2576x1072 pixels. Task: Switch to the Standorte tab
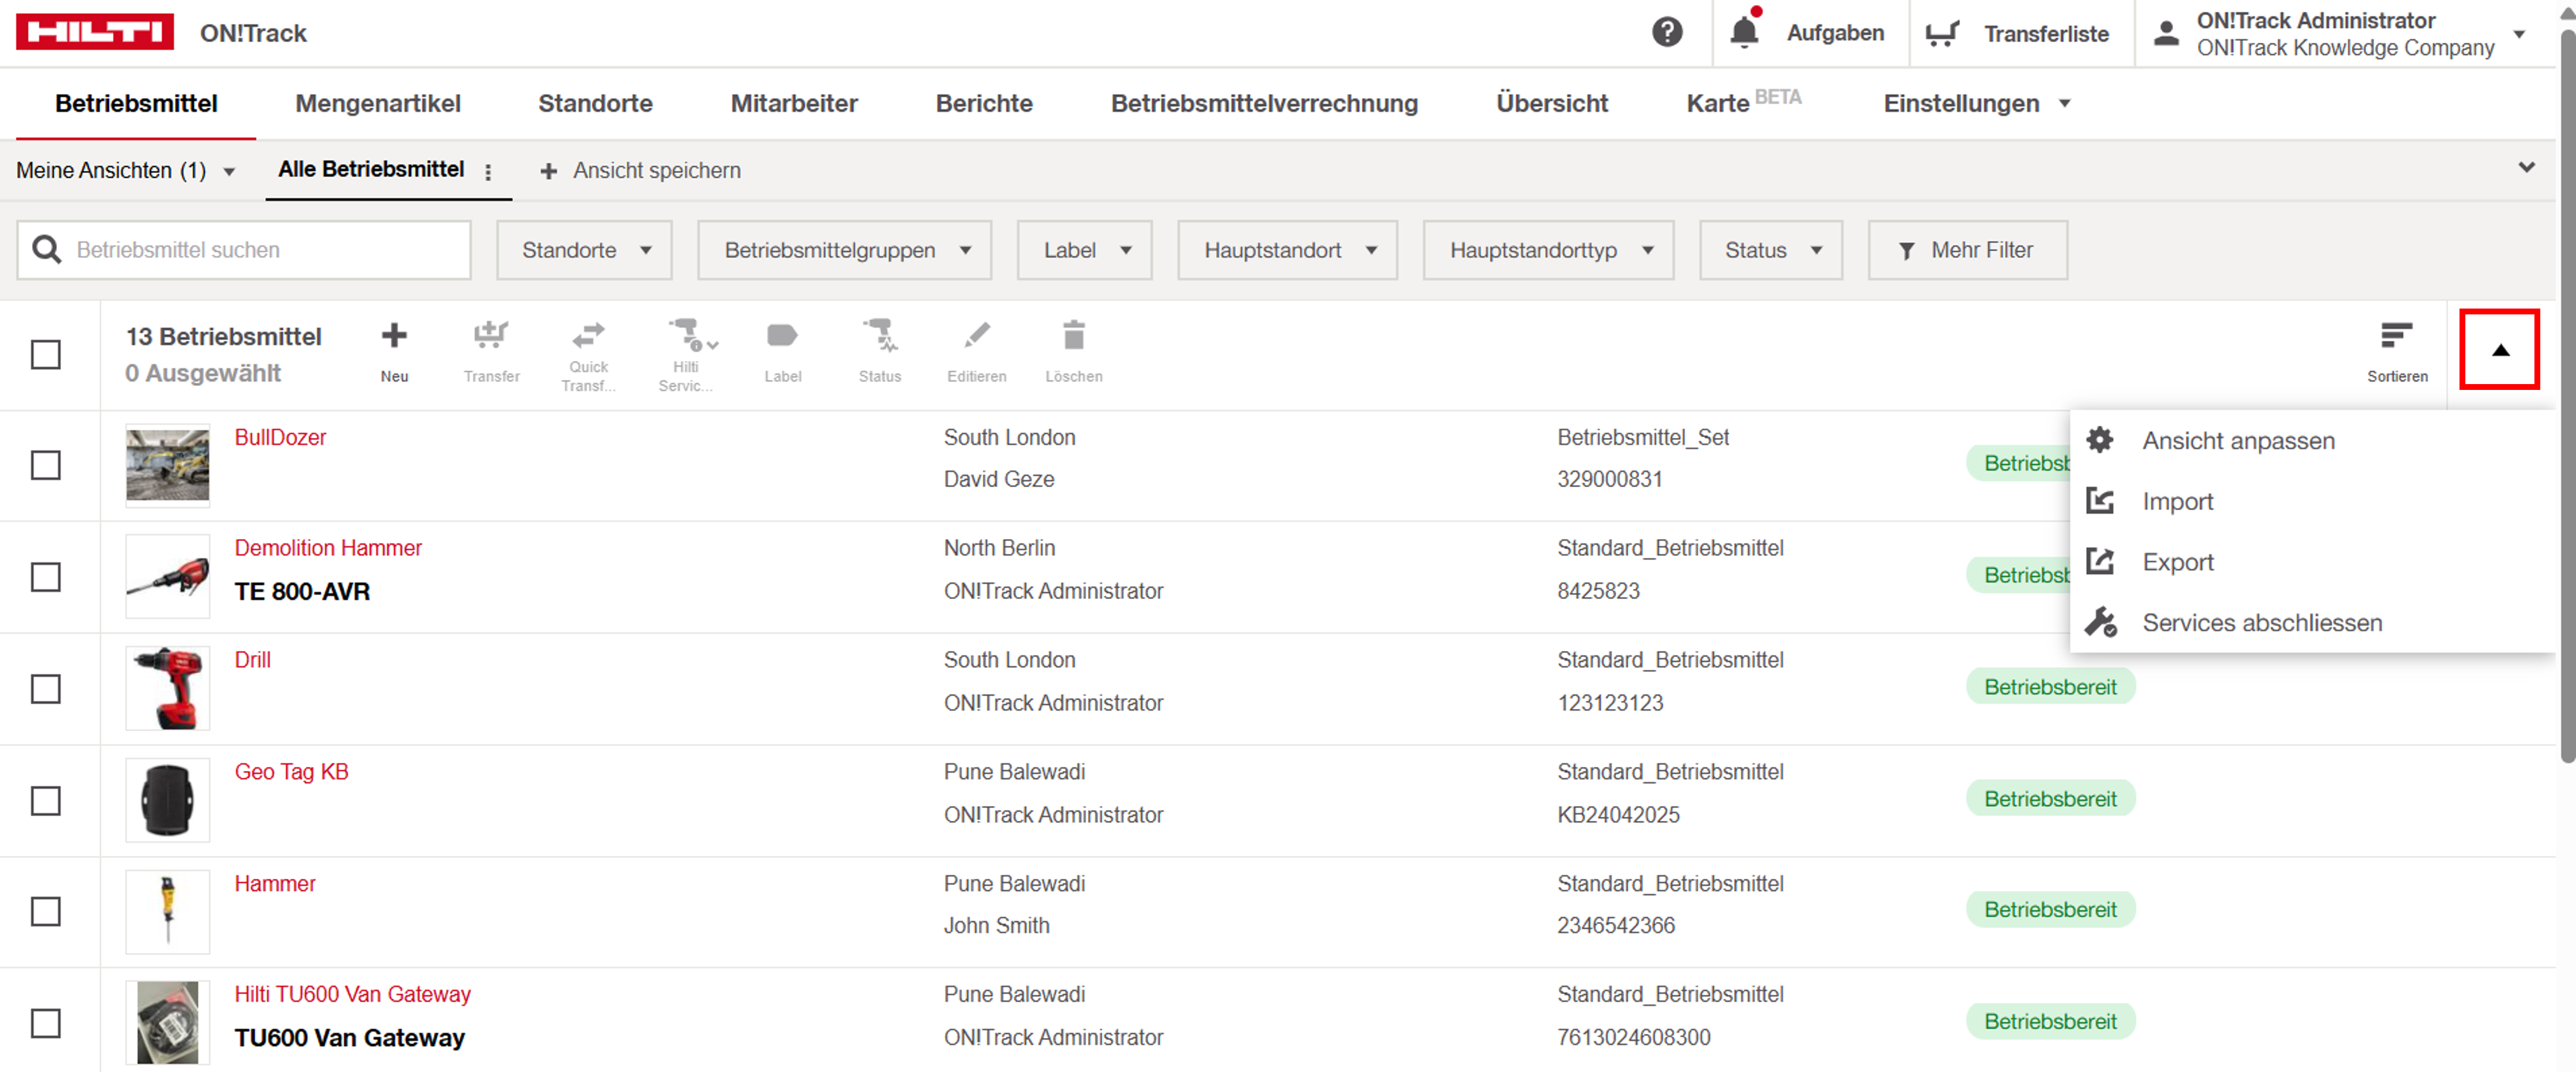point(595,103)
